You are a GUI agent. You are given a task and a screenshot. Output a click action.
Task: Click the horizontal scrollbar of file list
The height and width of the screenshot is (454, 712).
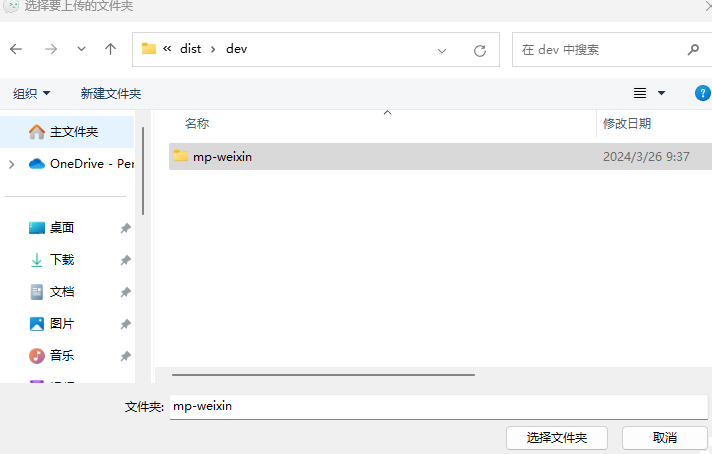pyautogui.click(x=323, y=375)
